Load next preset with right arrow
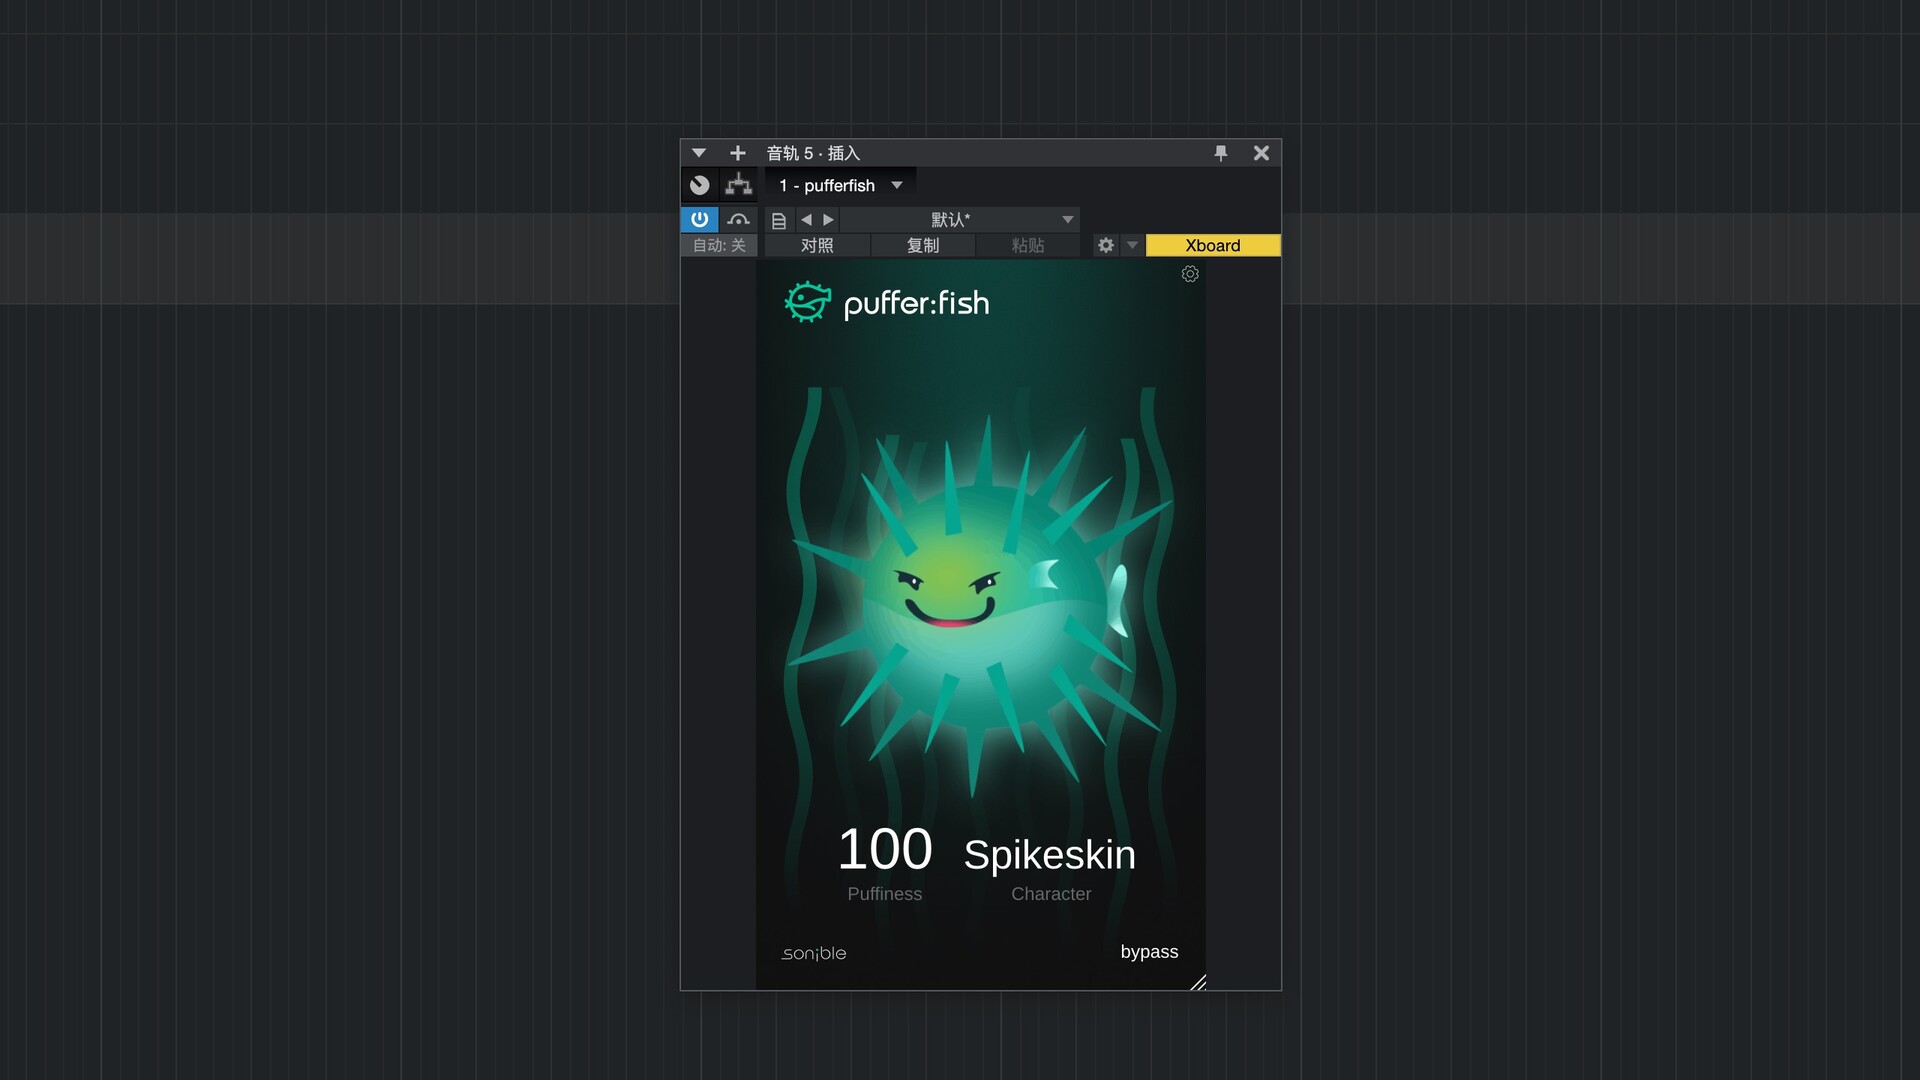 828,220
